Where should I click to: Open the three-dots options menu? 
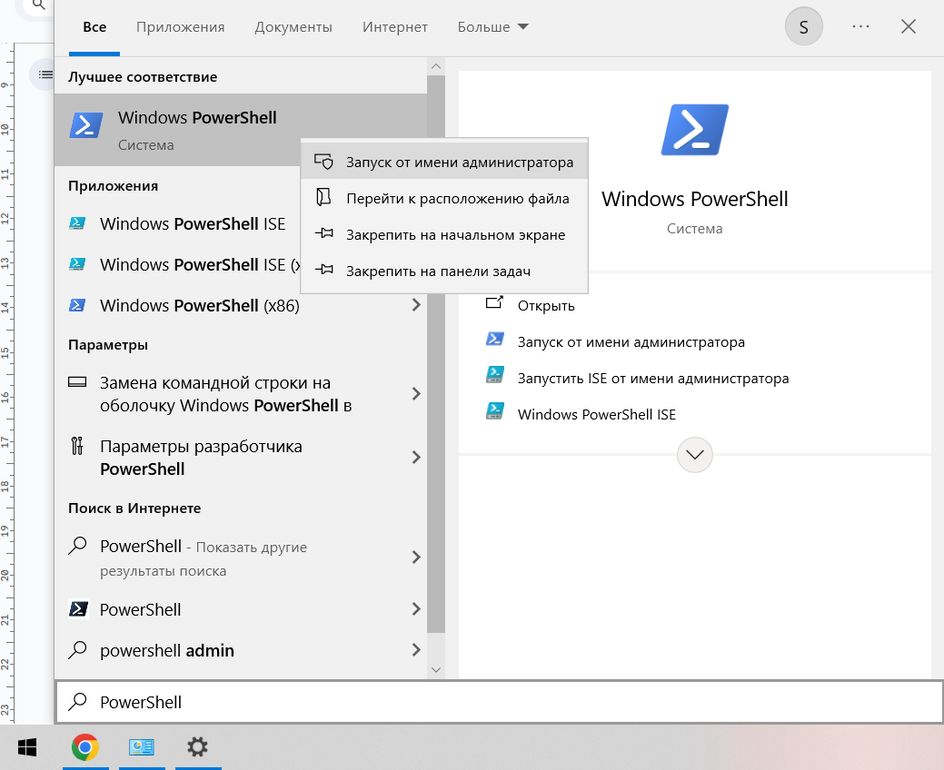click(861, 26)
